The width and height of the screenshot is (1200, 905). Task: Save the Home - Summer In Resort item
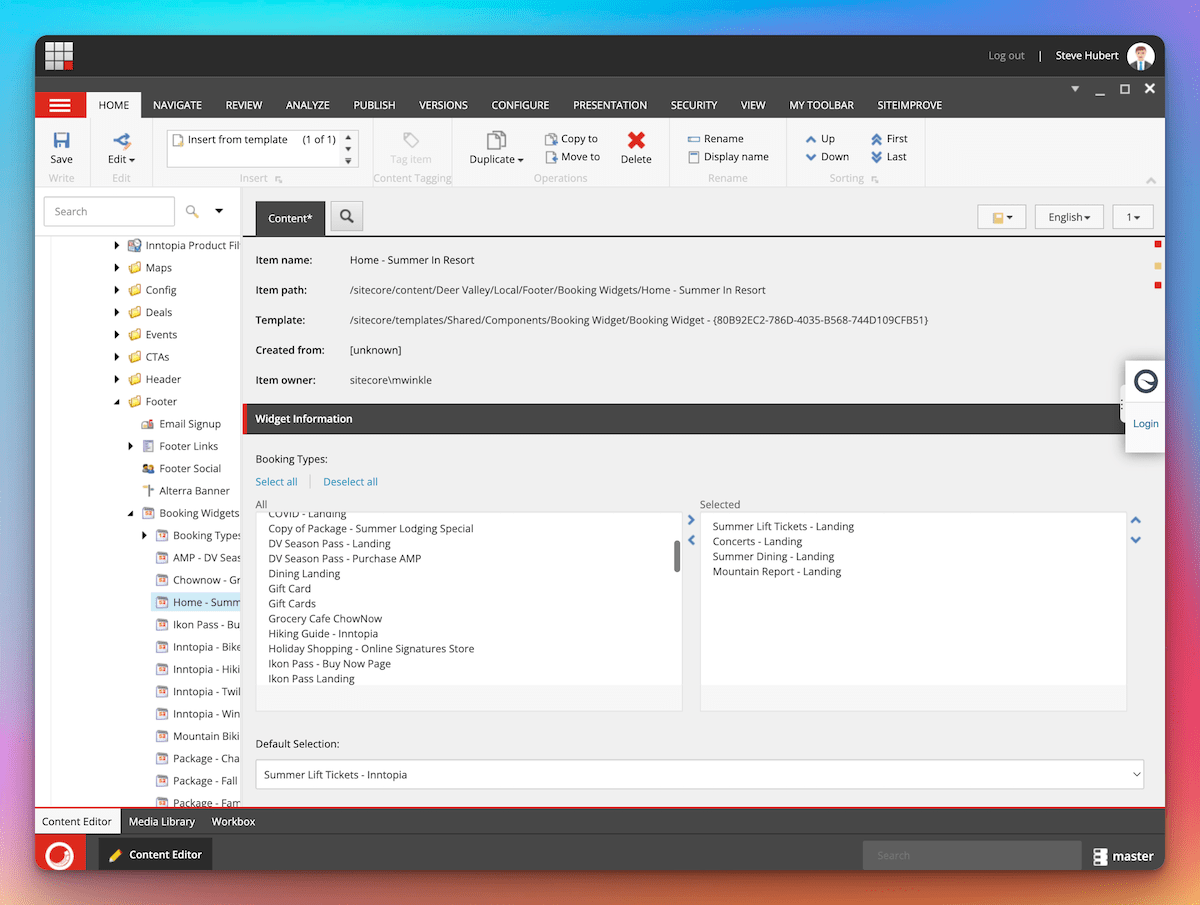pyautogui.click(x=61, y=147)
